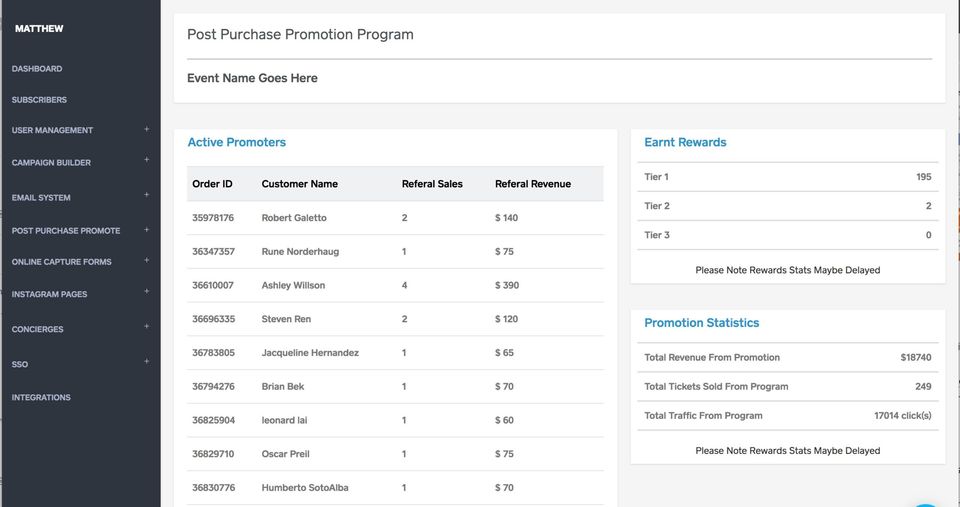The width and height of the screenshot is (960, 507).
Task: Open Post Purchase Promote menu item
Action: pyautogui.click(x=66, y=230)
